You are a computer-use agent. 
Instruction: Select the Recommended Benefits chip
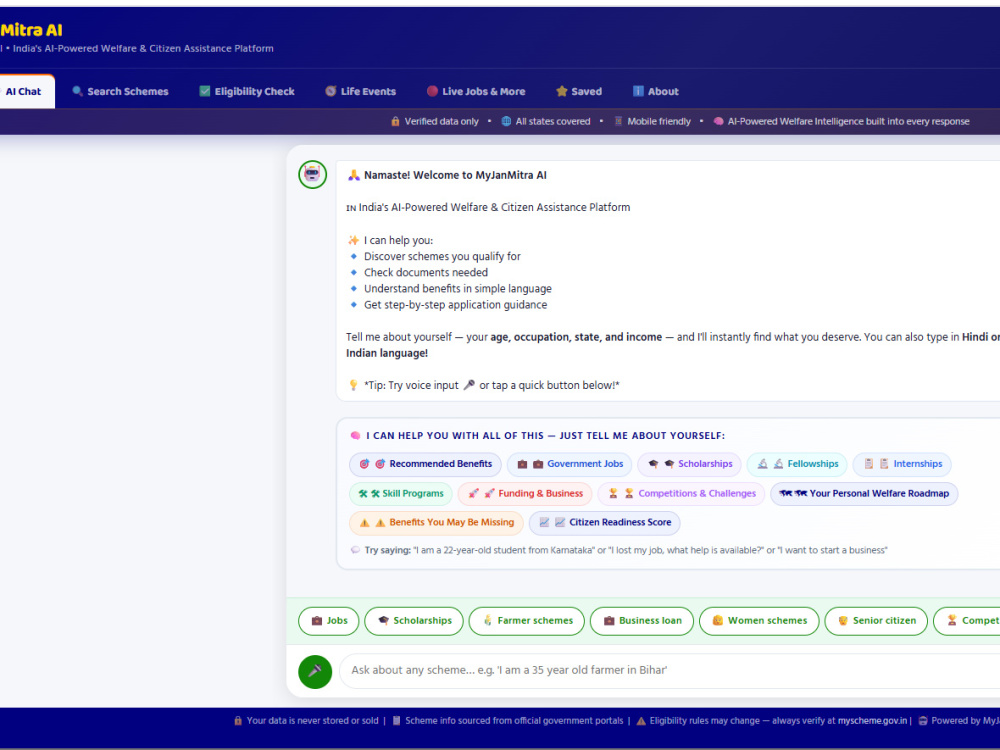pos(425,464)
